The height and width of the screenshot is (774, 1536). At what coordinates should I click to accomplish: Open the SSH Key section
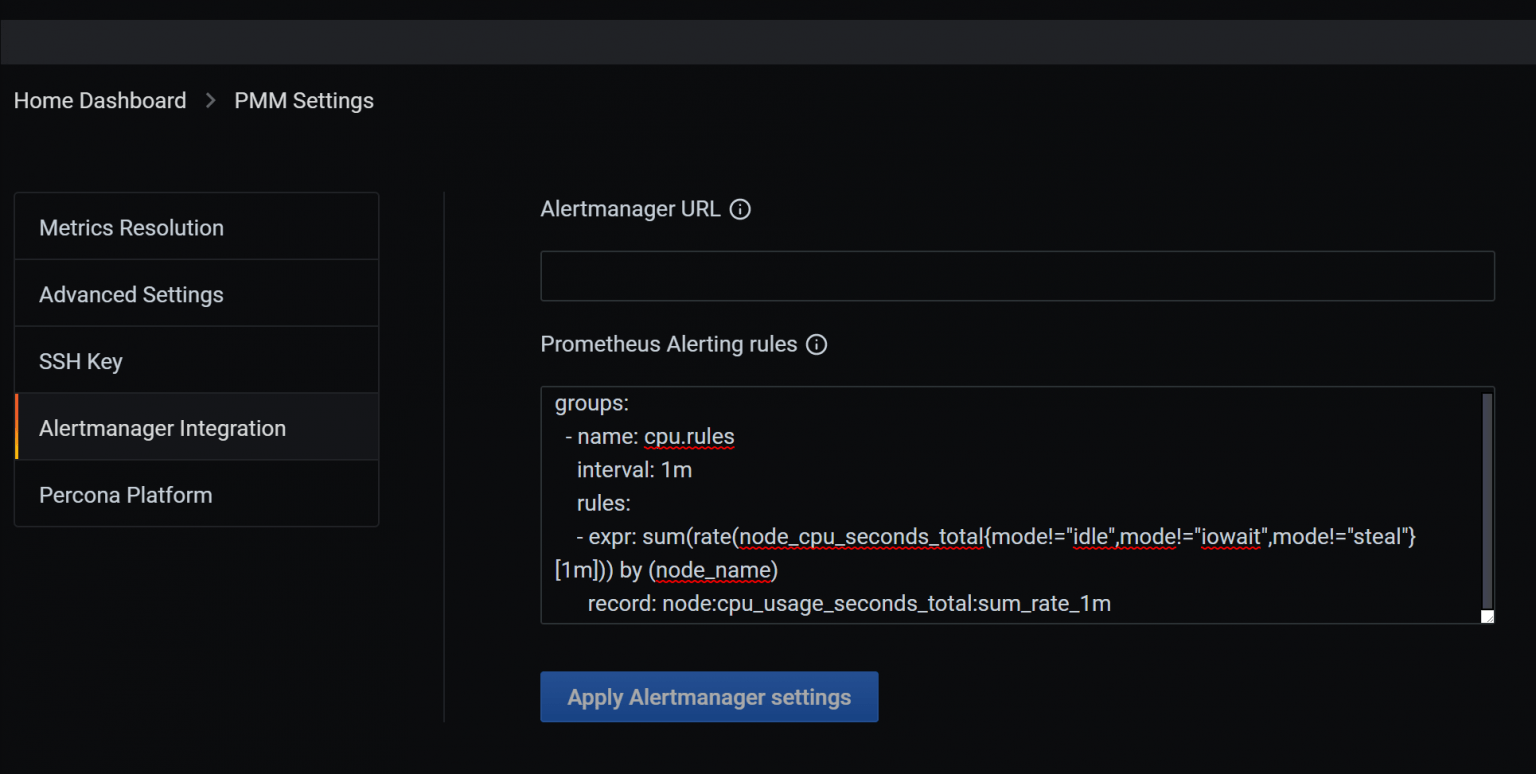[80, 361]
